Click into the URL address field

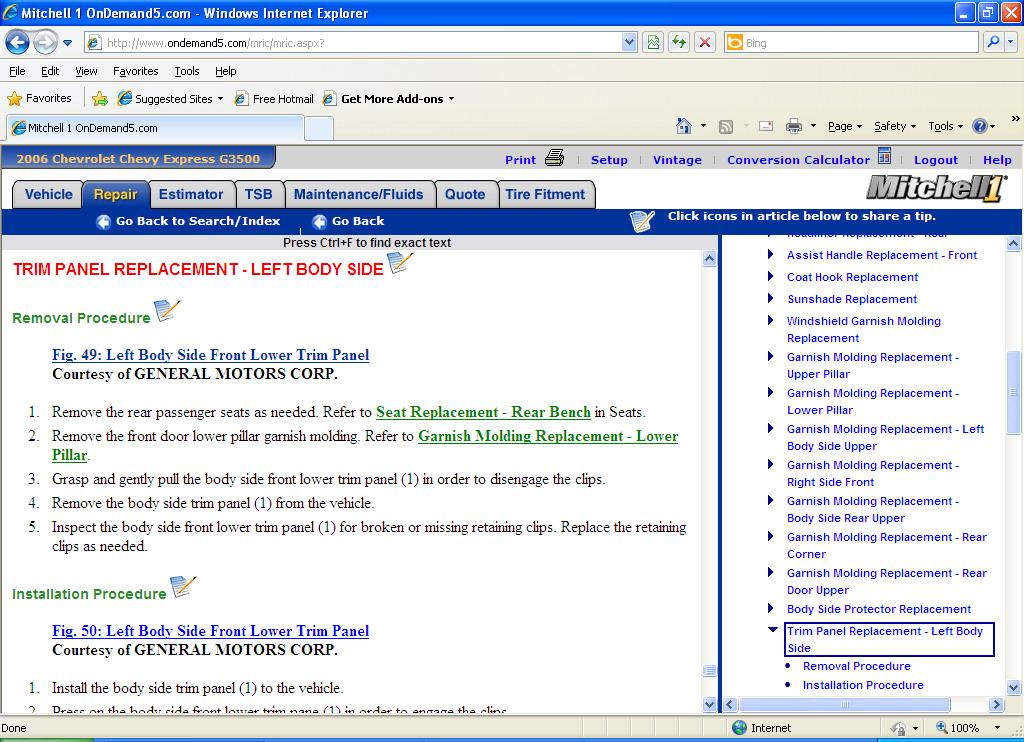pos(362,42)
